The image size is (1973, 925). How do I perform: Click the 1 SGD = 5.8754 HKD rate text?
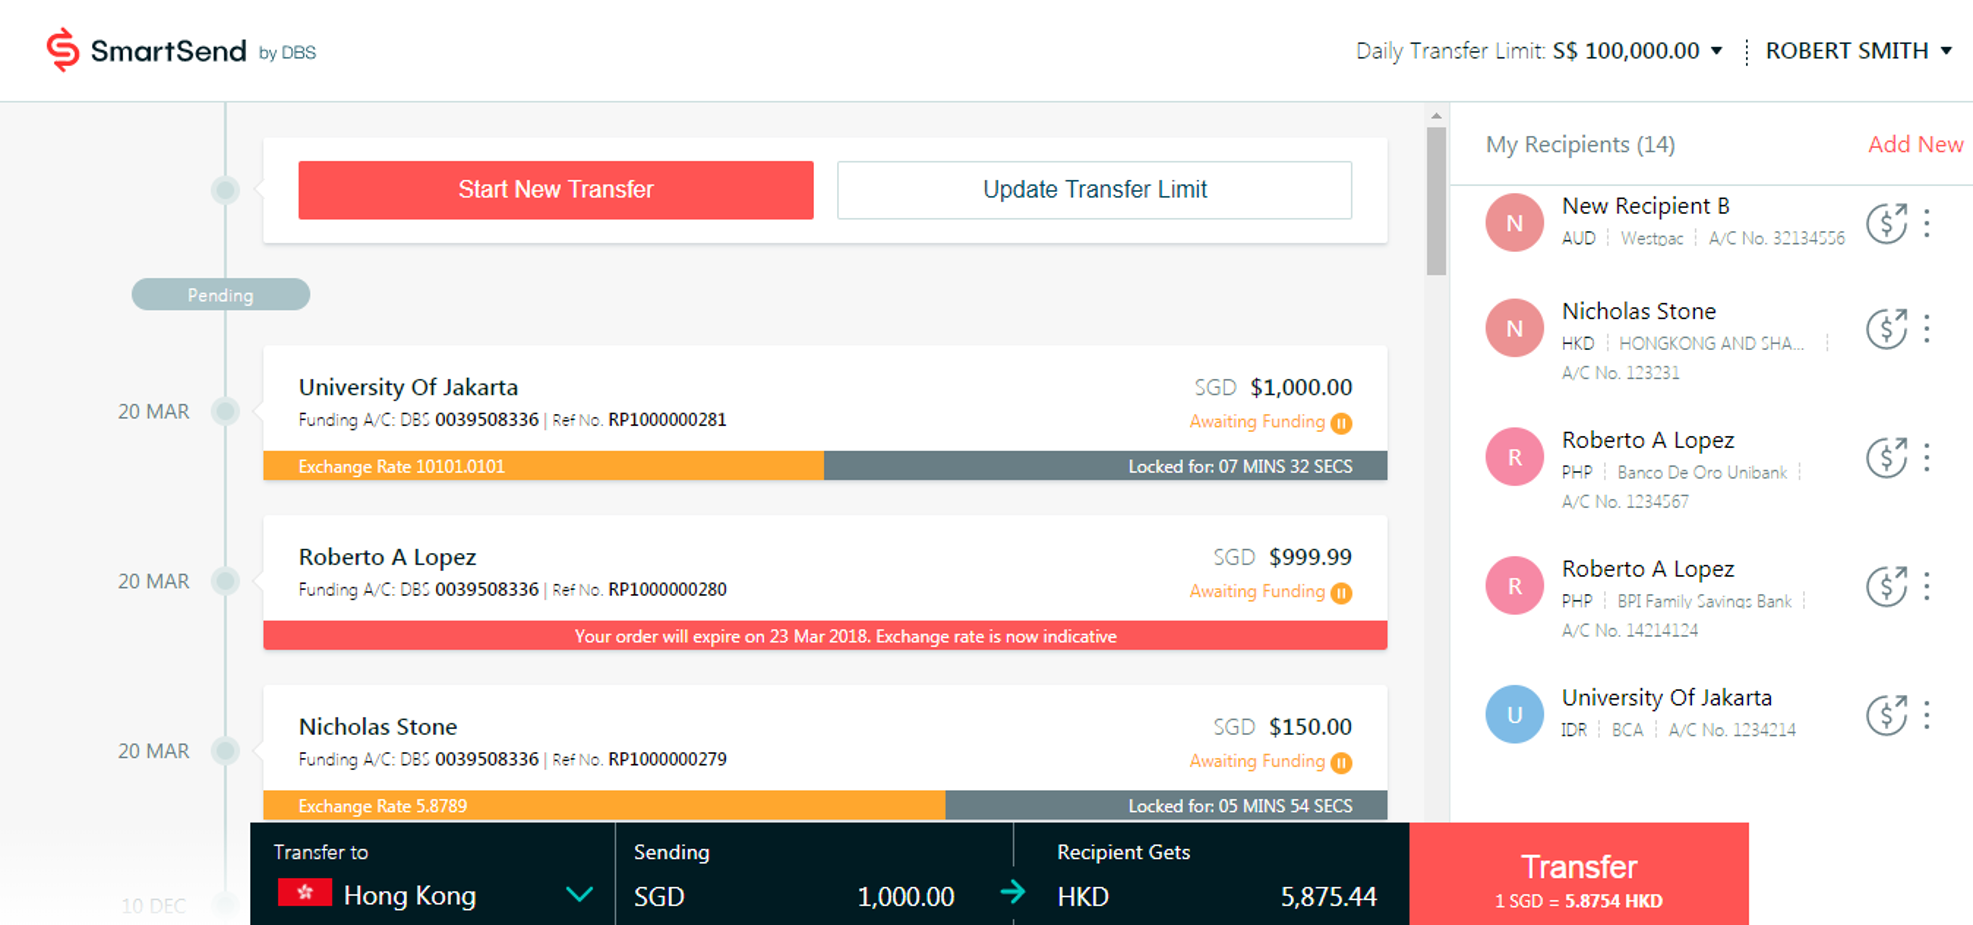[1578, 901]
